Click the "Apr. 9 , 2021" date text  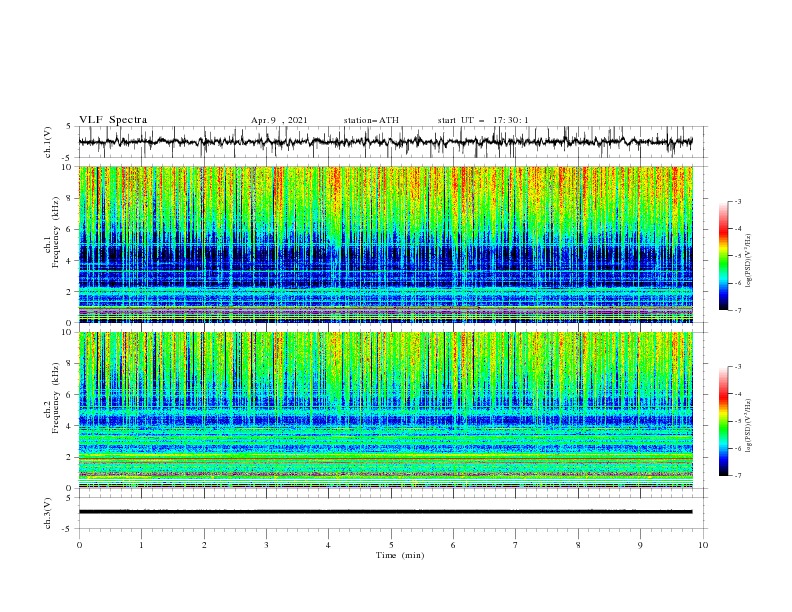coord(279,120)
